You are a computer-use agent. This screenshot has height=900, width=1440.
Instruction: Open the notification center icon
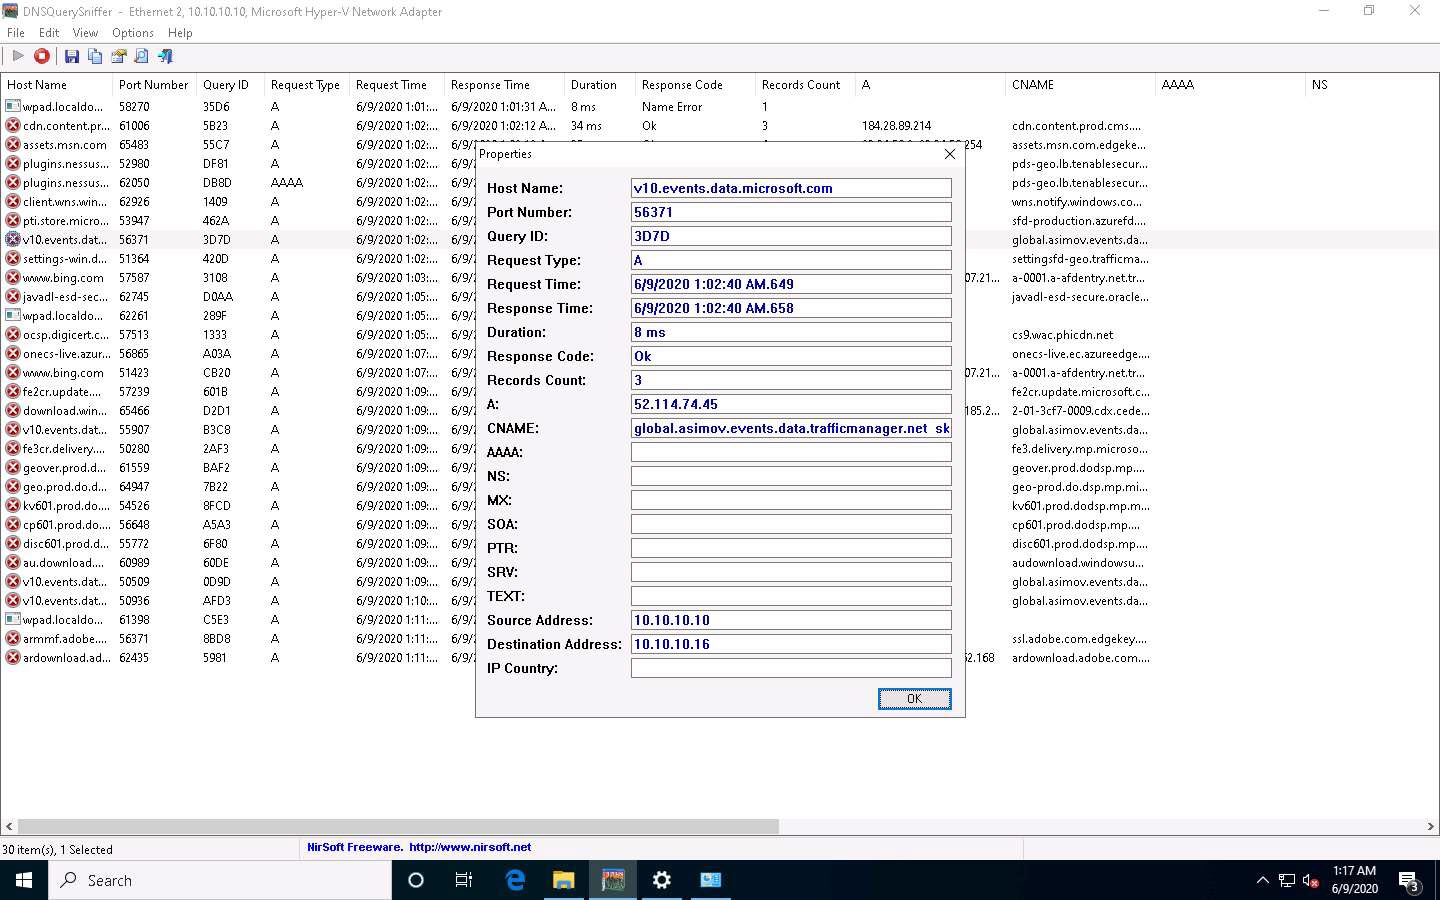[x=1409, y=881]
